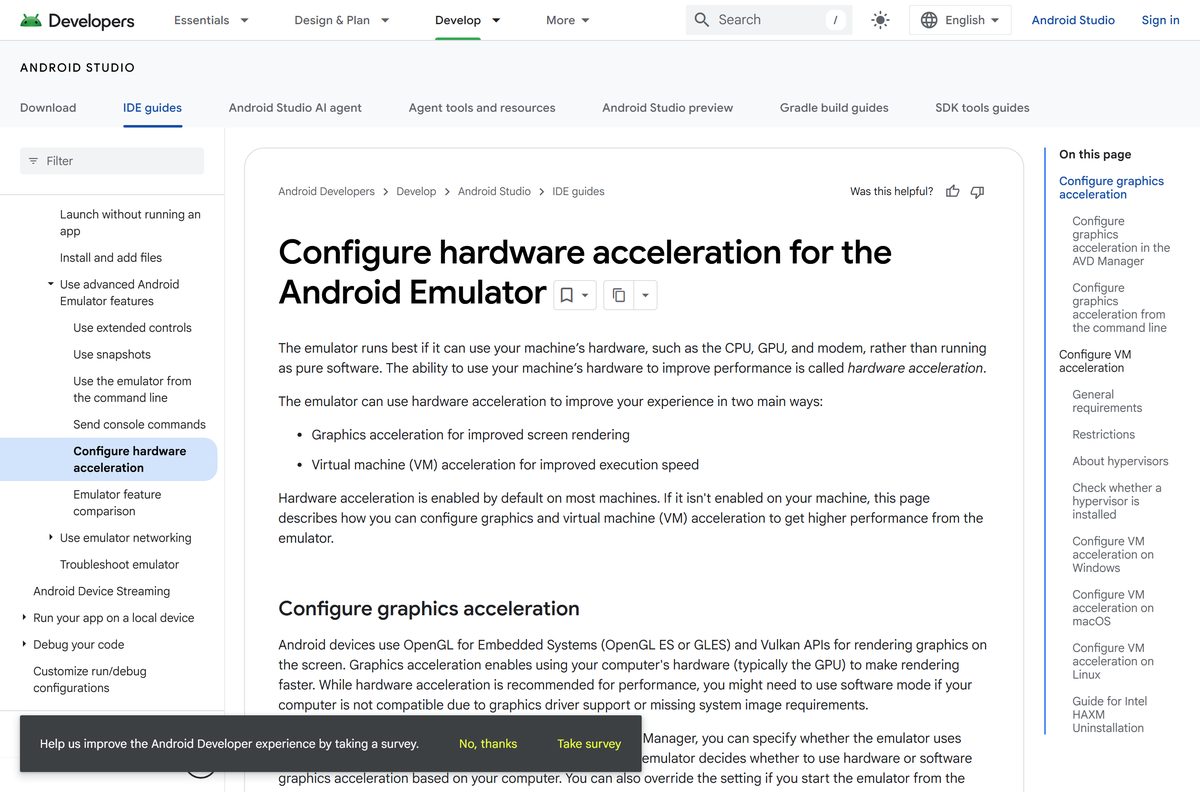Jump to Configure VM acceleration on macOS
The height and width of the screenshot is (792, 1200).
[x=1113, y=608]
